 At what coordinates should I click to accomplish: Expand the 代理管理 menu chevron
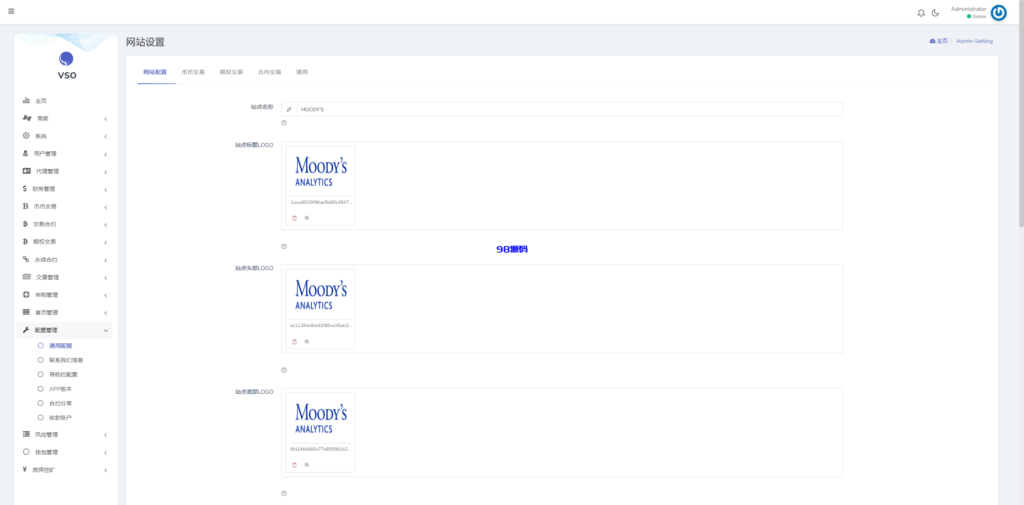point(106,172)
